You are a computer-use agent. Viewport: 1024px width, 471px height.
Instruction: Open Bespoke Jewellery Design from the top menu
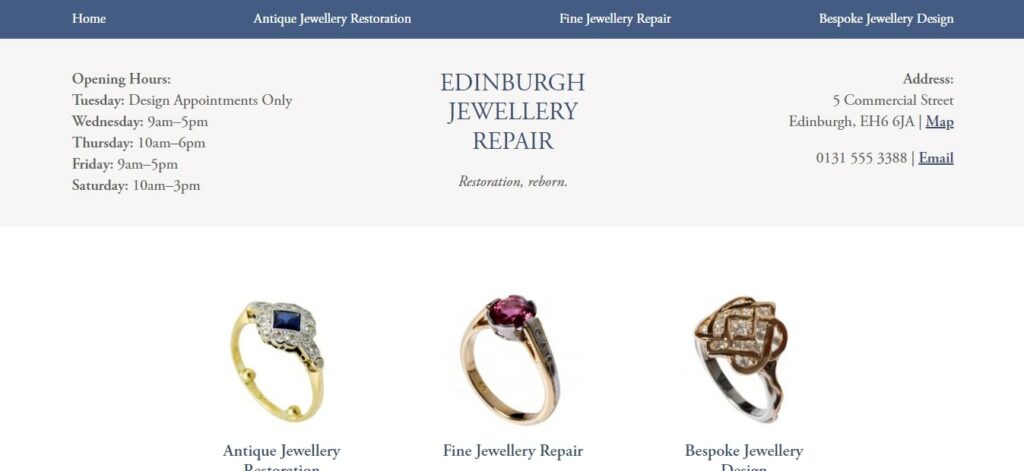[x=886, y=19]
